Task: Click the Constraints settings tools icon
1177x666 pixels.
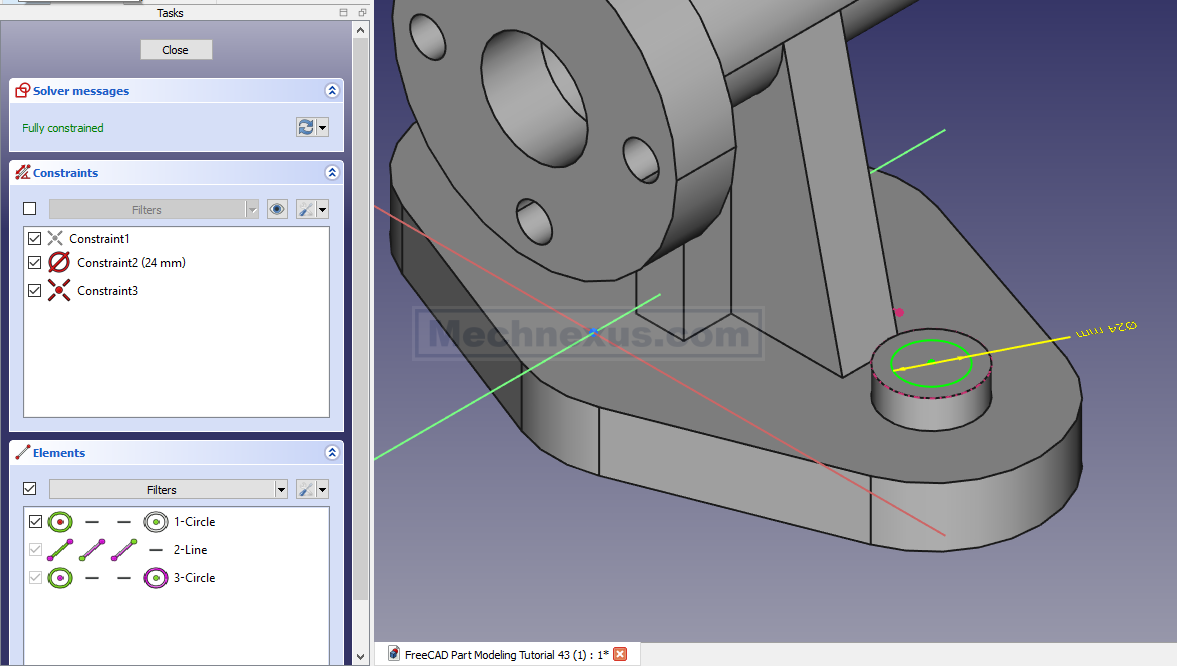Action: tap(307, 209)
